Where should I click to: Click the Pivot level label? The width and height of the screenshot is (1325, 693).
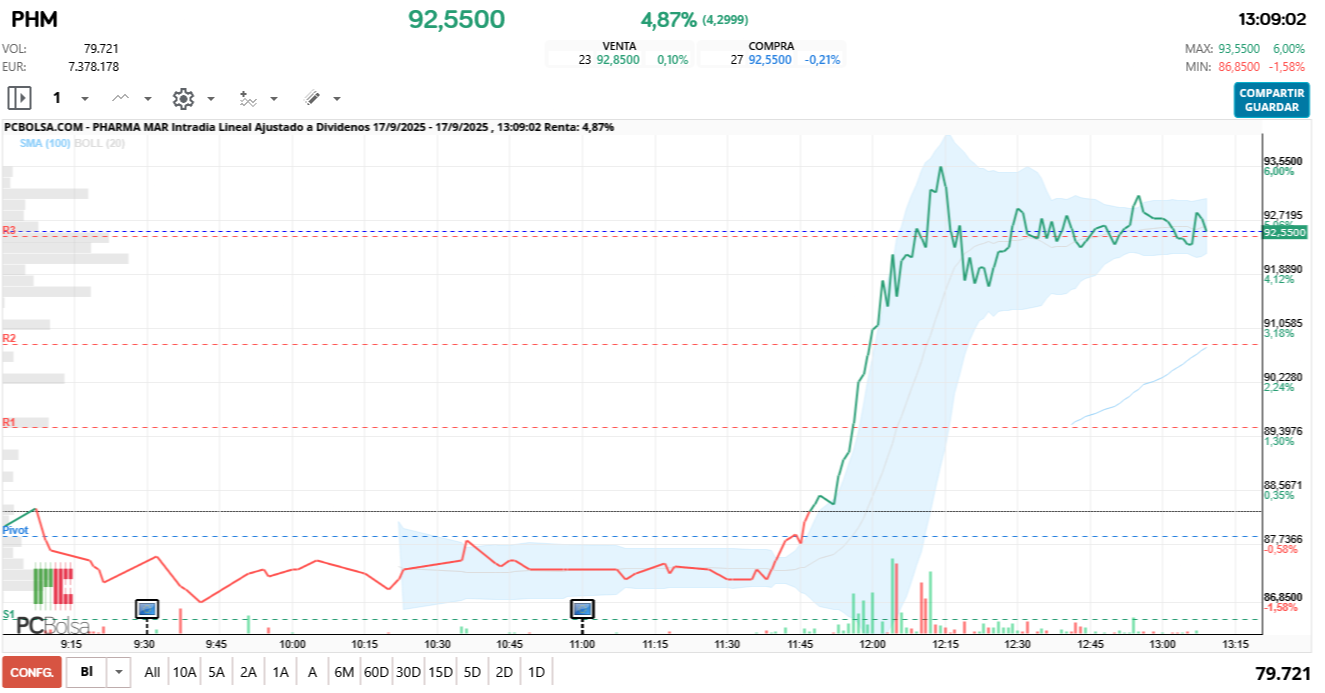tap(15, 530)
